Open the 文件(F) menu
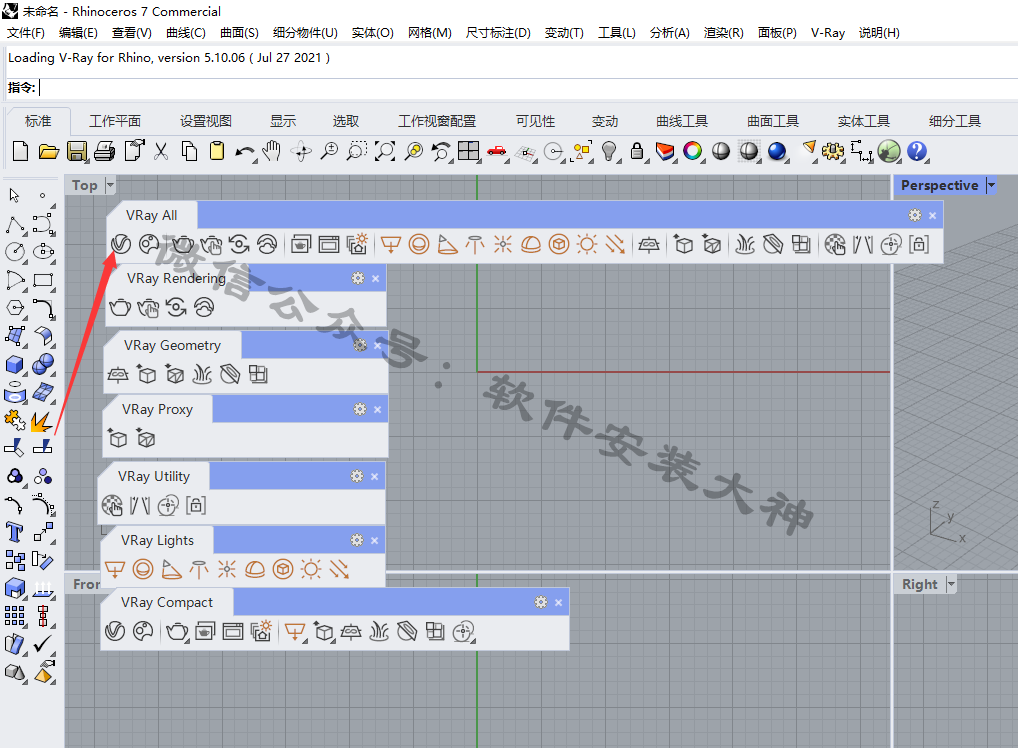Screen dimensions: 1018x748 pyautogui.click(x=26, y=32)
